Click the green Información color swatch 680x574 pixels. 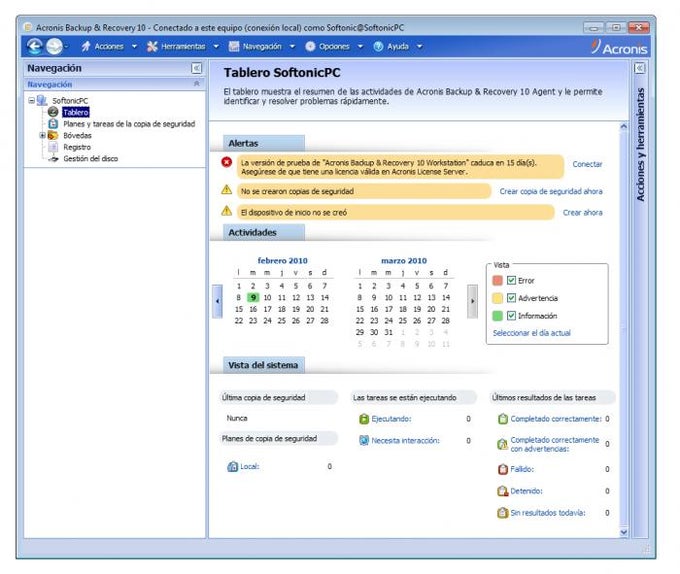(x=497, y=316)
